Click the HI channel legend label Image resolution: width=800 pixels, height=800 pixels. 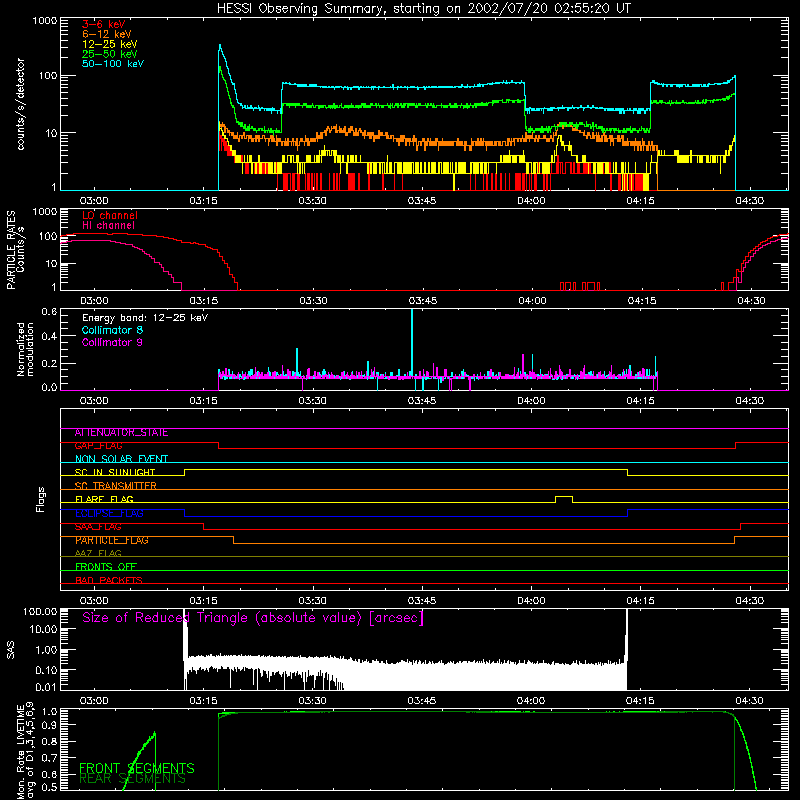(x=108, y=225)
